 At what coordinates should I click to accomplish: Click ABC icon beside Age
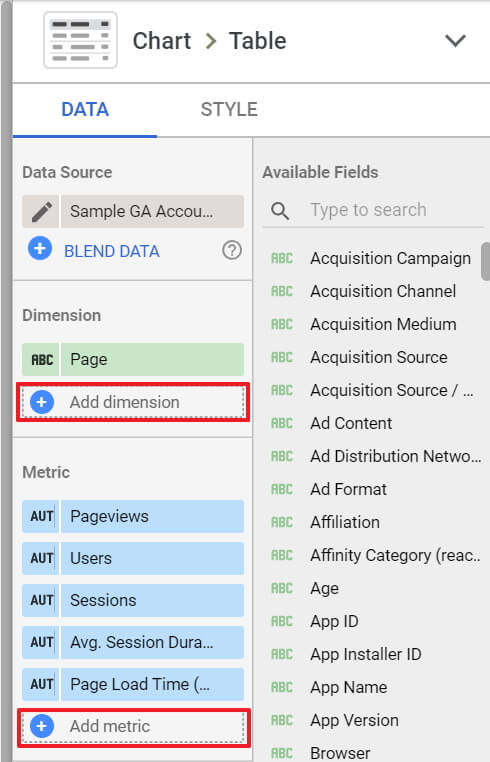pyautogui.click(x=282, y=589)
